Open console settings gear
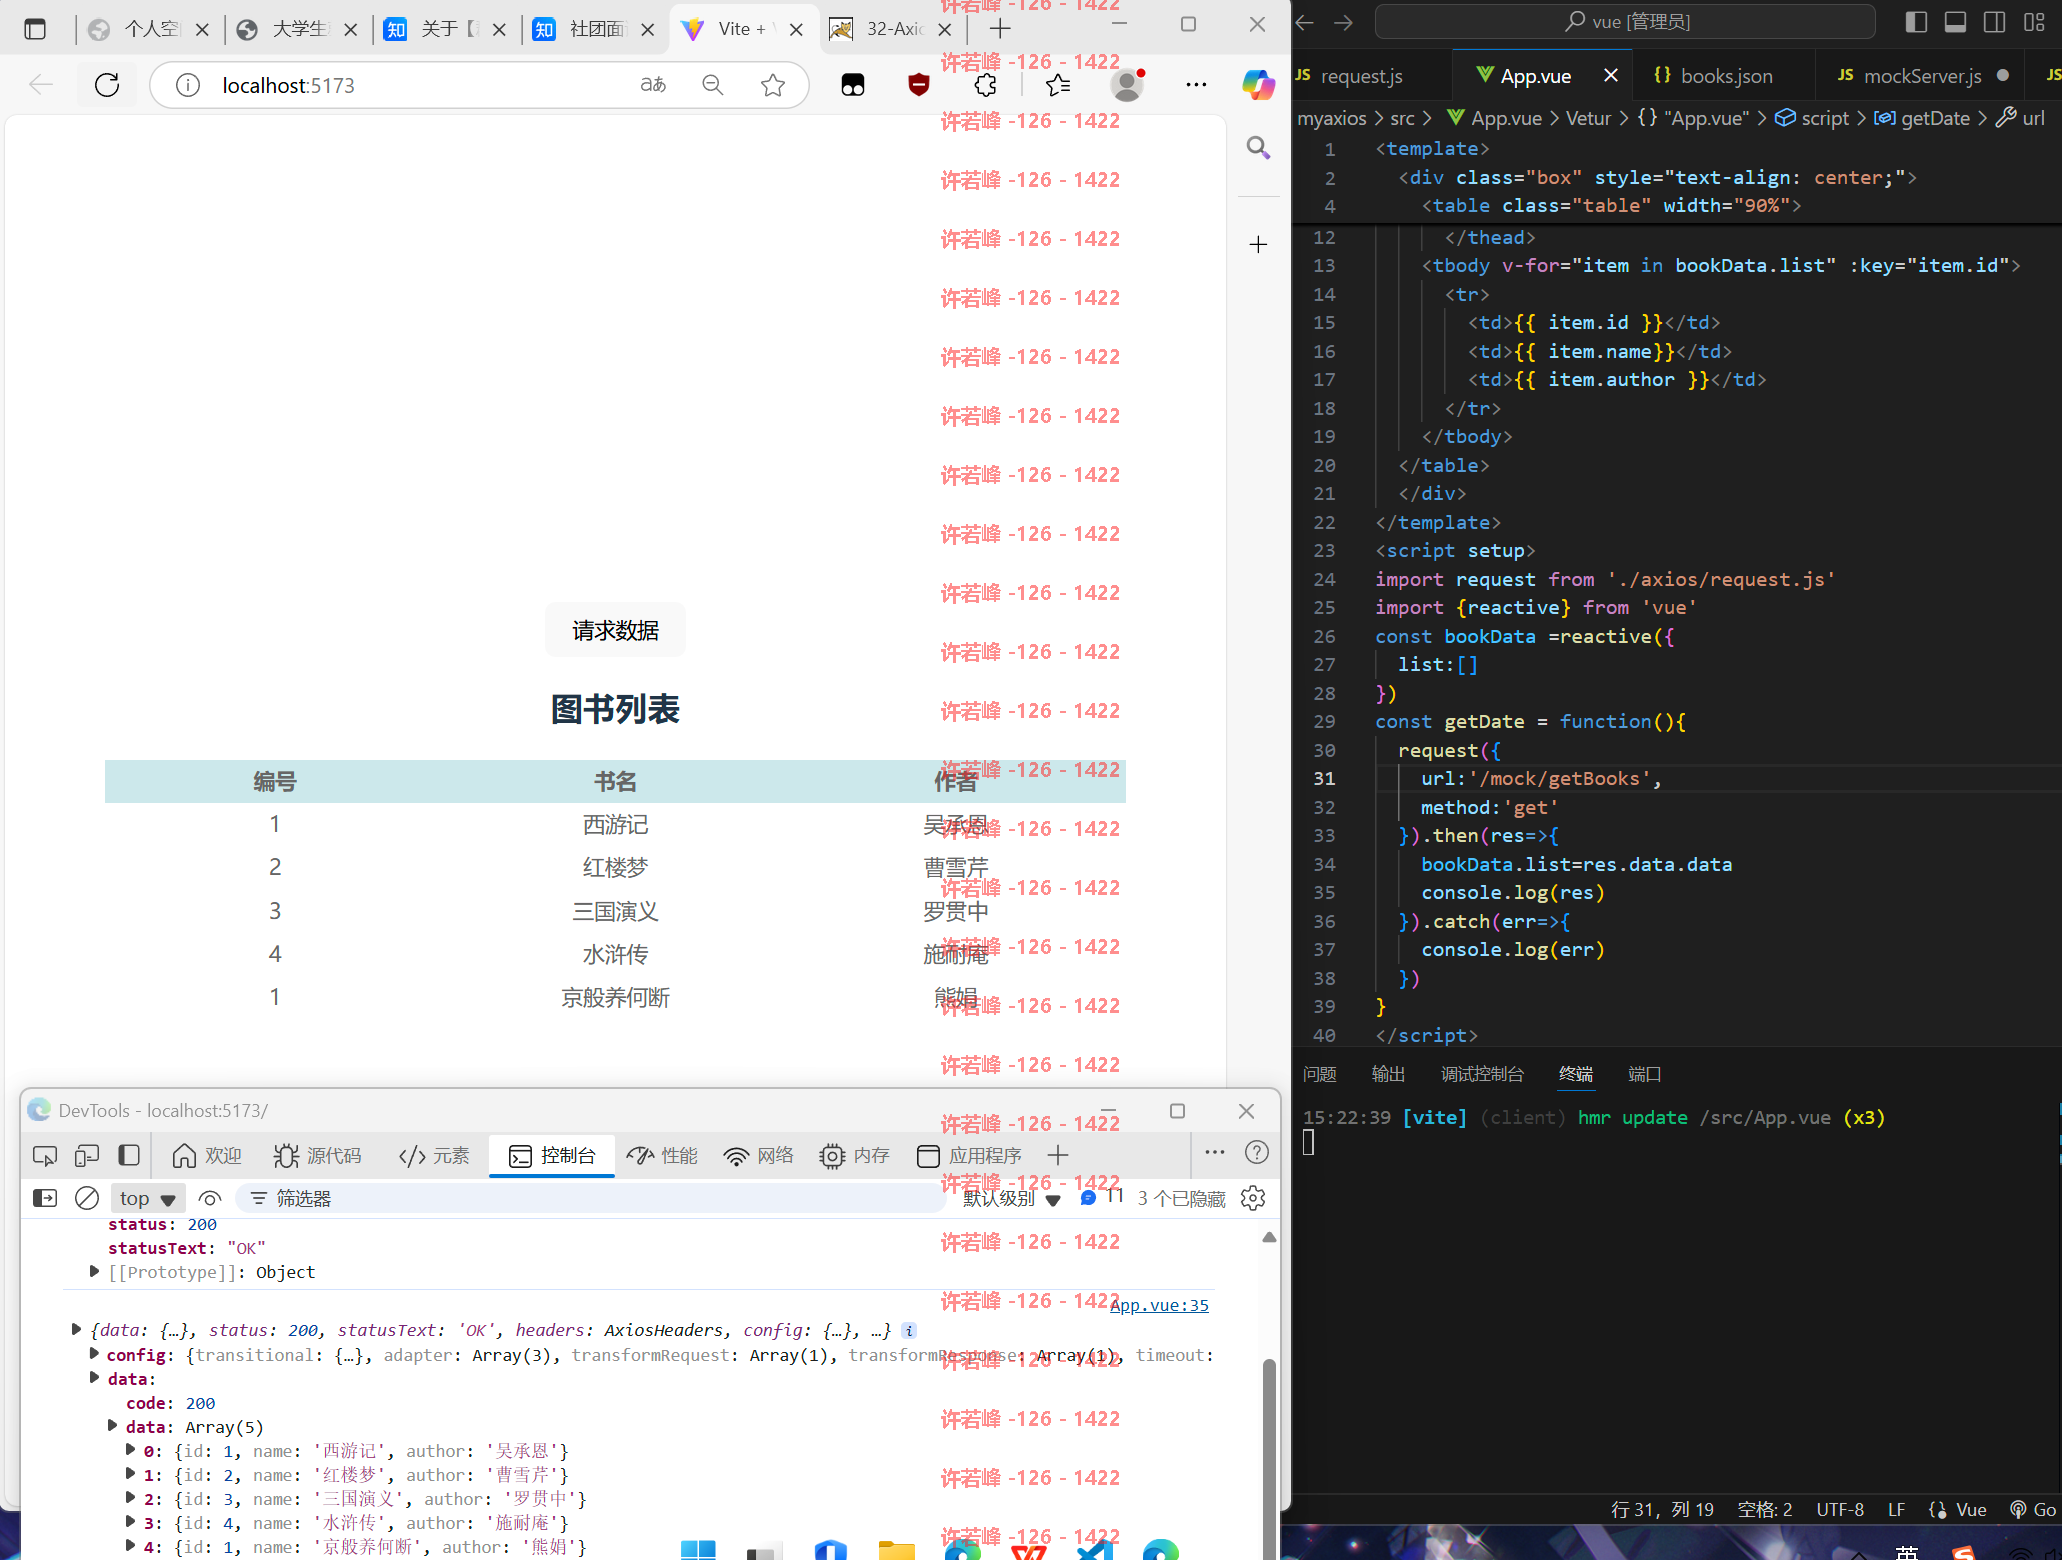 [x=1253, y=1198]
